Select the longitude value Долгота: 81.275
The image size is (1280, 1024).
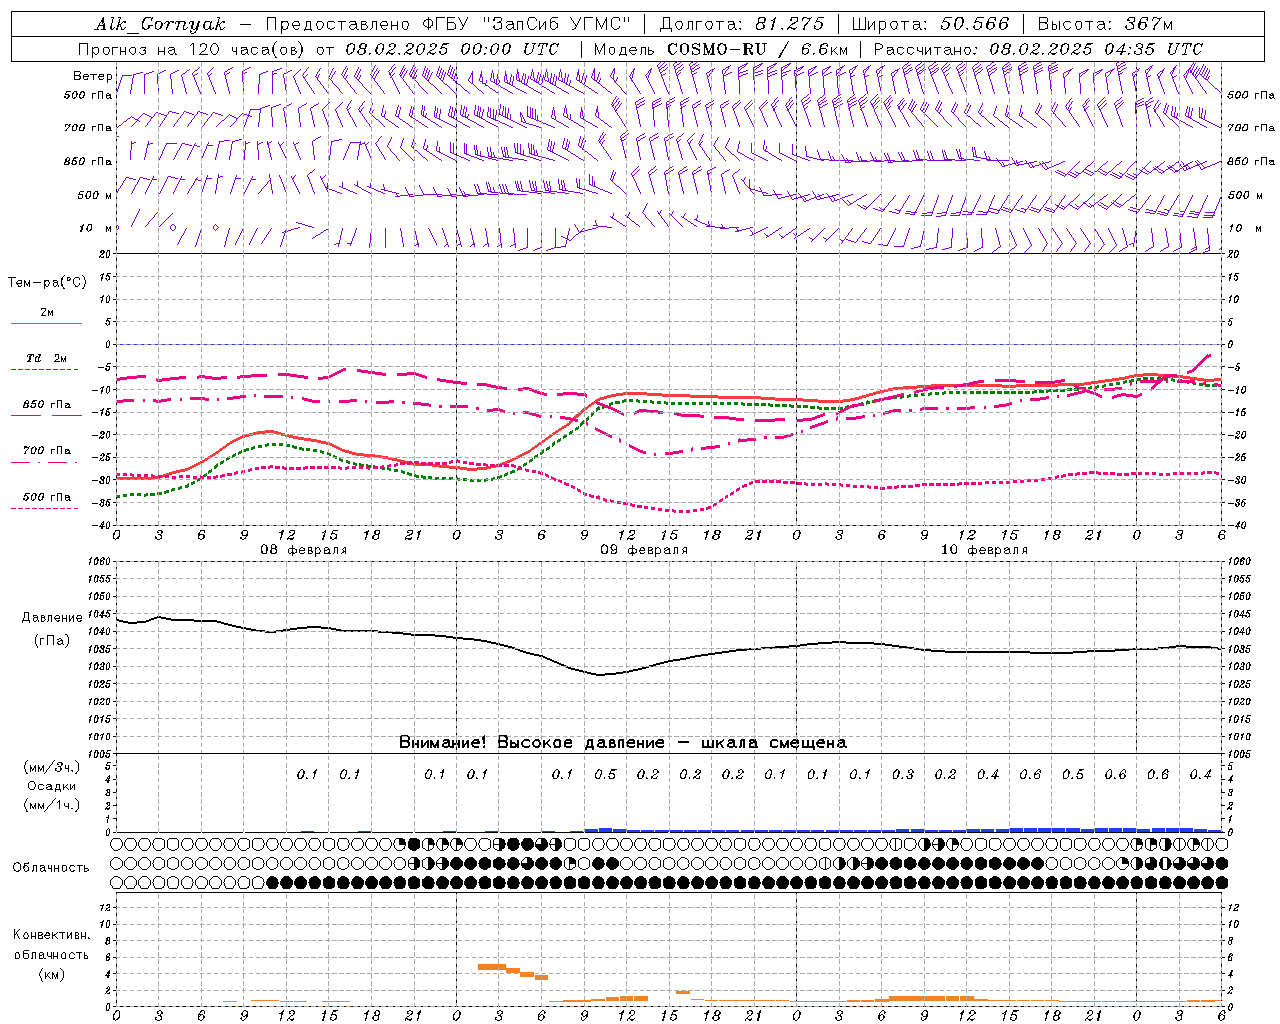742,24
